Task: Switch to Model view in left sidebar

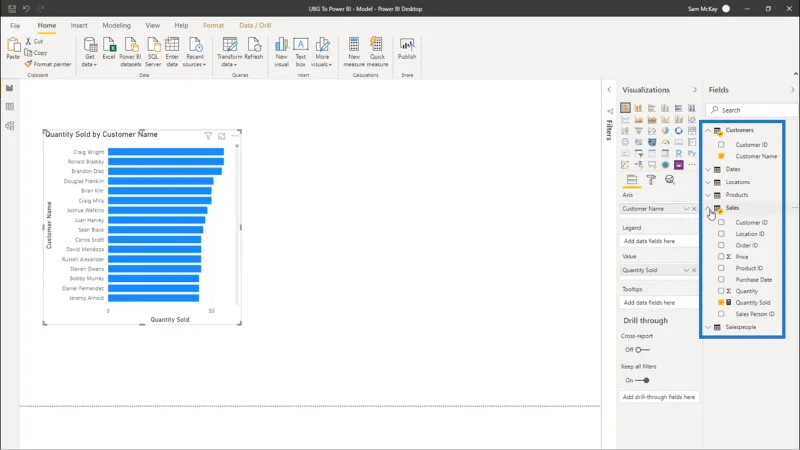Action: (10, 126)
